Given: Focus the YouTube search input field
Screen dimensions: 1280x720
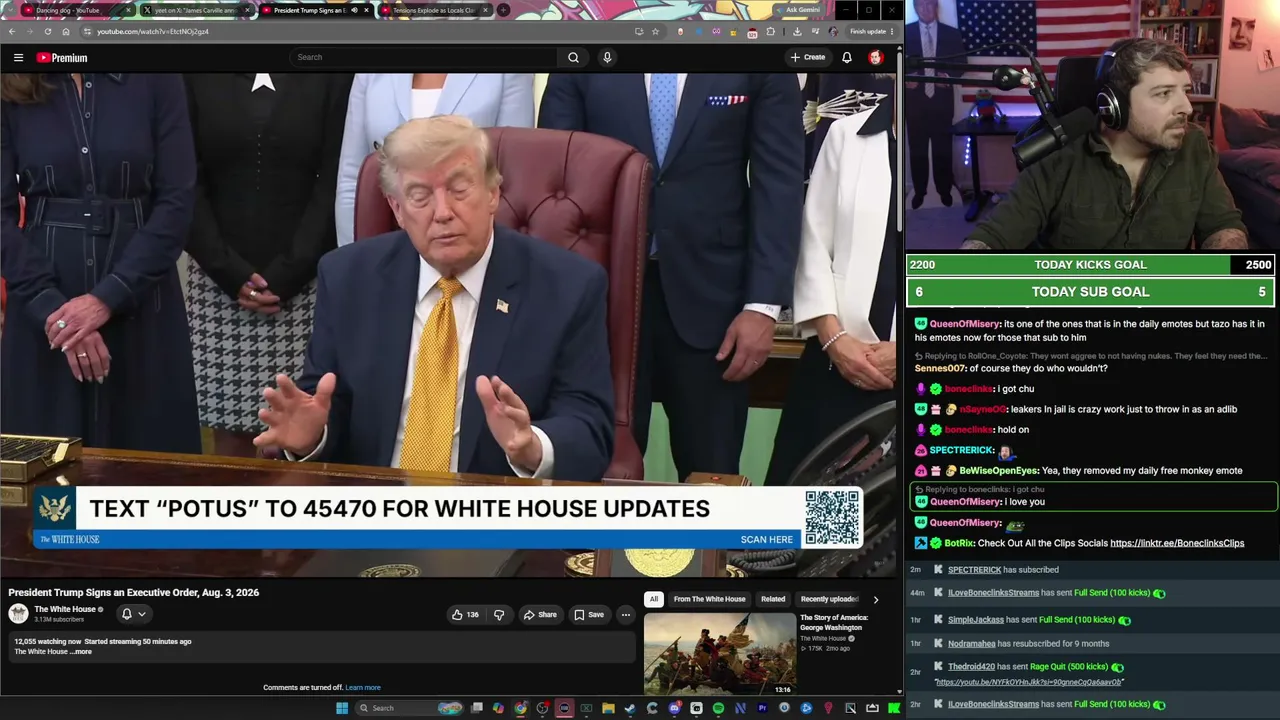Looking at the screenshot, I should click(x=424, y=57).
